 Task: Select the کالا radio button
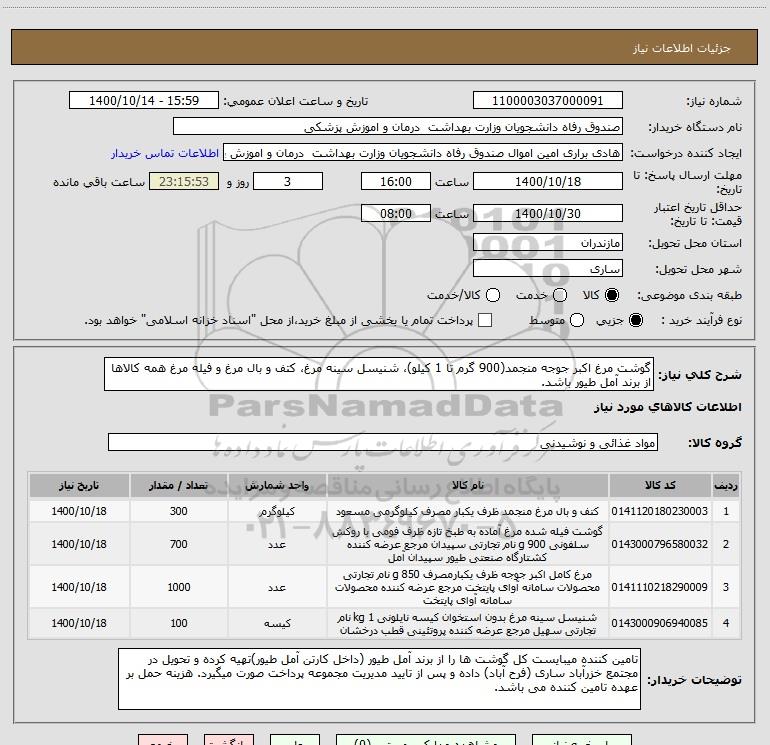612,295
